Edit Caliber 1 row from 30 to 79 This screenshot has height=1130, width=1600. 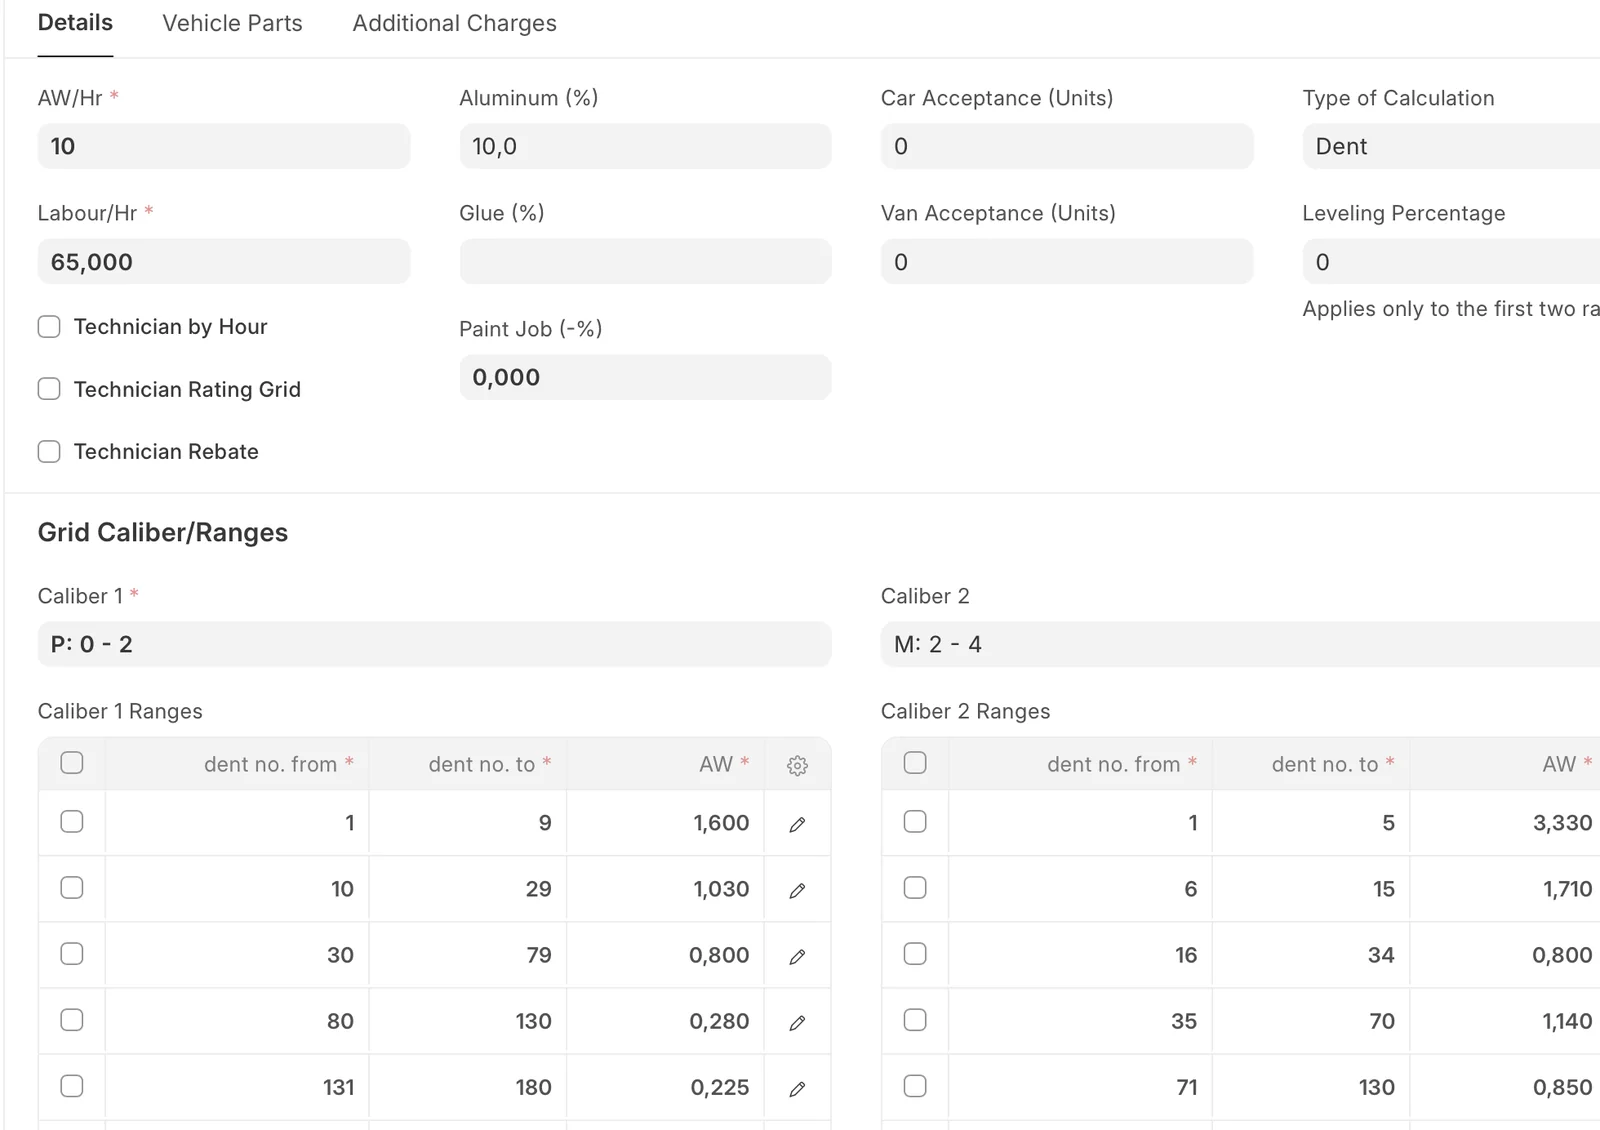(797, 956)
